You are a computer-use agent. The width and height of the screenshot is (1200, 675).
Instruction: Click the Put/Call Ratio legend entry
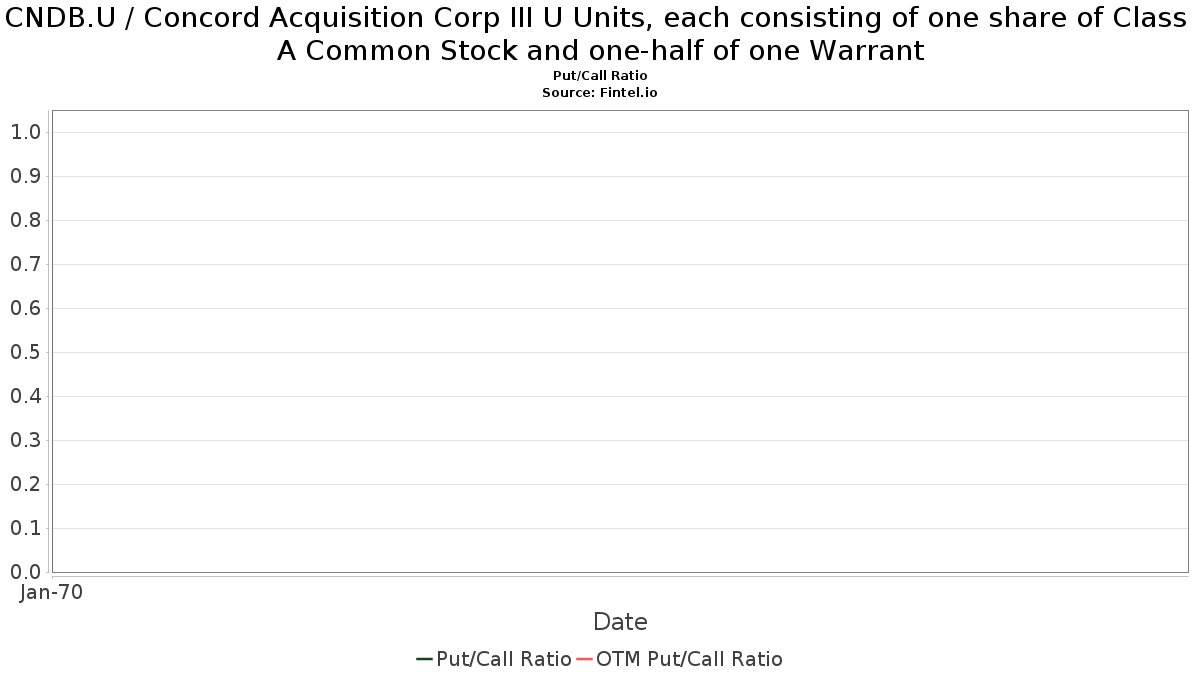[x=494, y=659]
